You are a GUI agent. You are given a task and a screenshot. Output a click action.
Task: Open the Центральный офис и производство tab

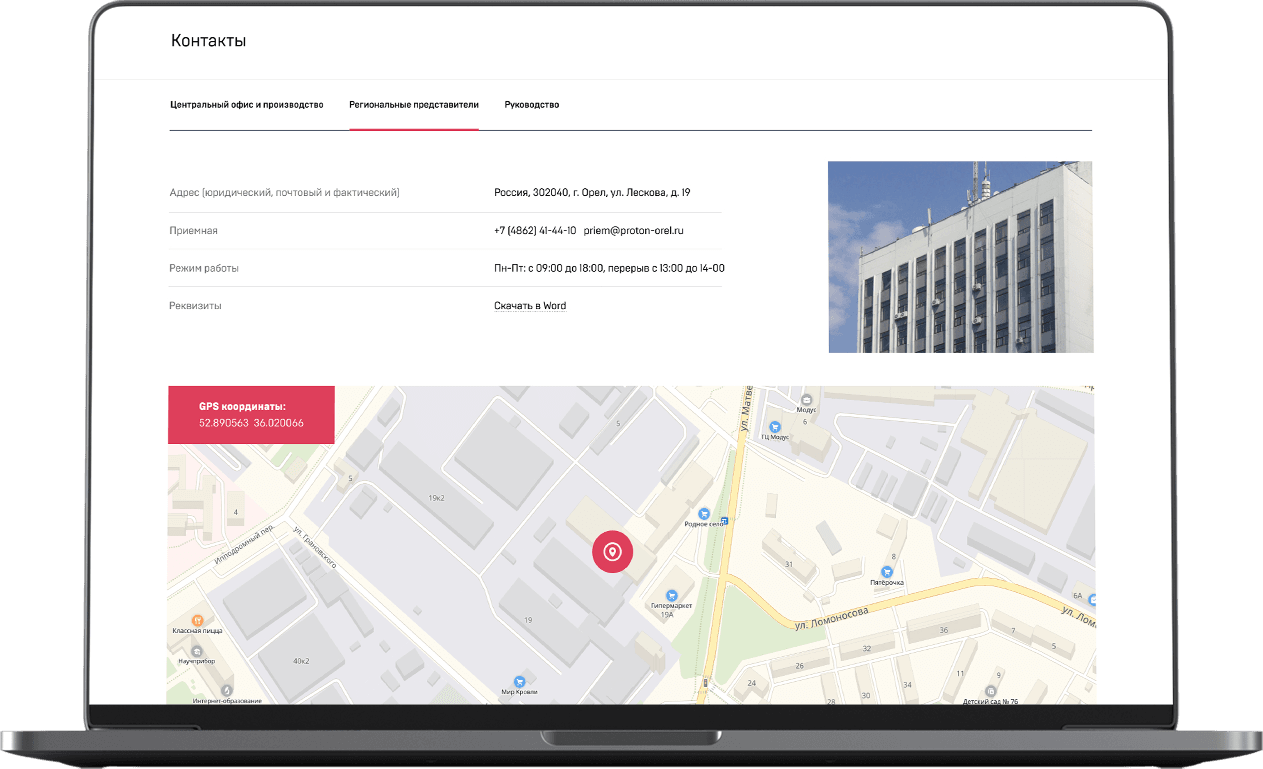point(247,105)
